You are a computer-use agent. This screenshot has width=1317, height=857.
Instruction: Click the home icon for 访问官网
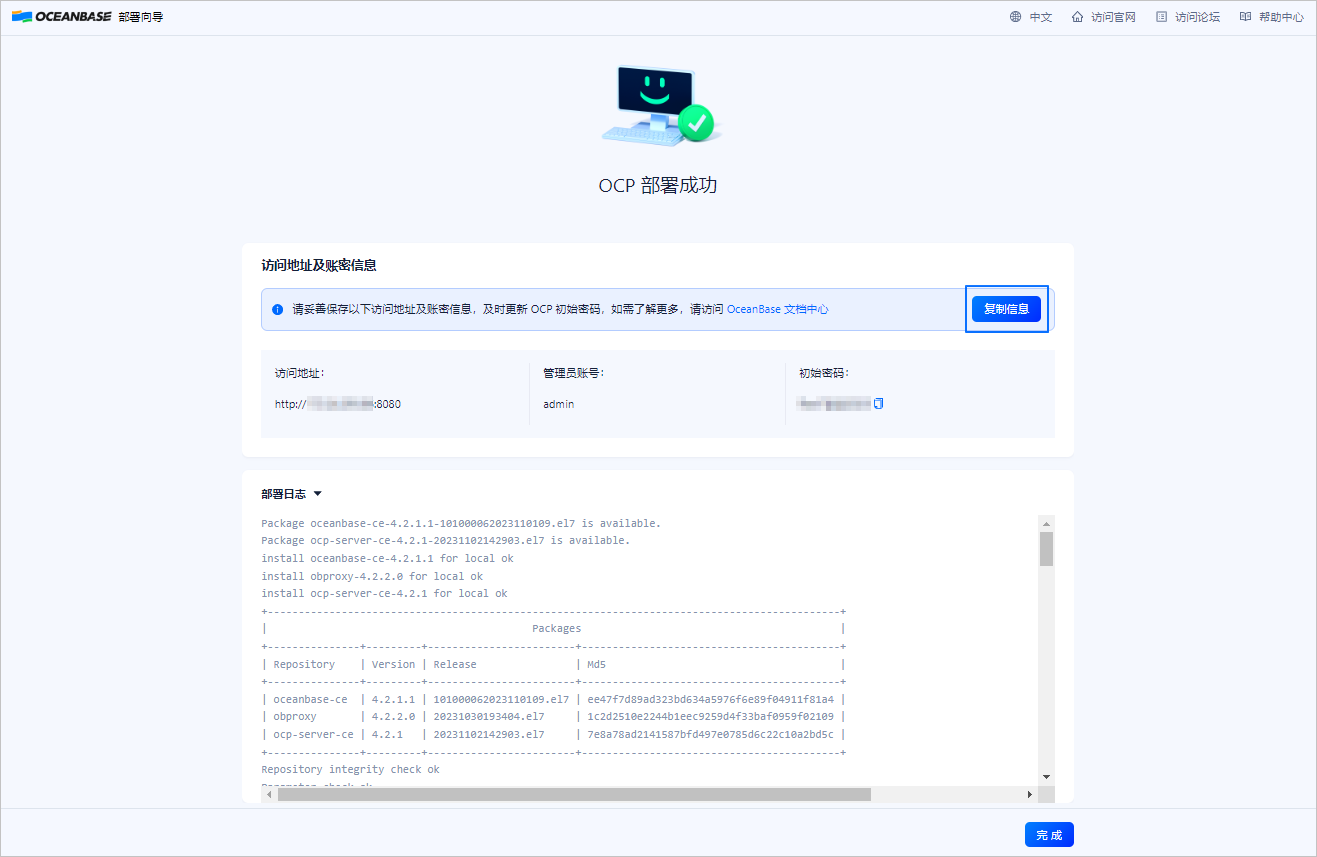(x=1077, y=17)
